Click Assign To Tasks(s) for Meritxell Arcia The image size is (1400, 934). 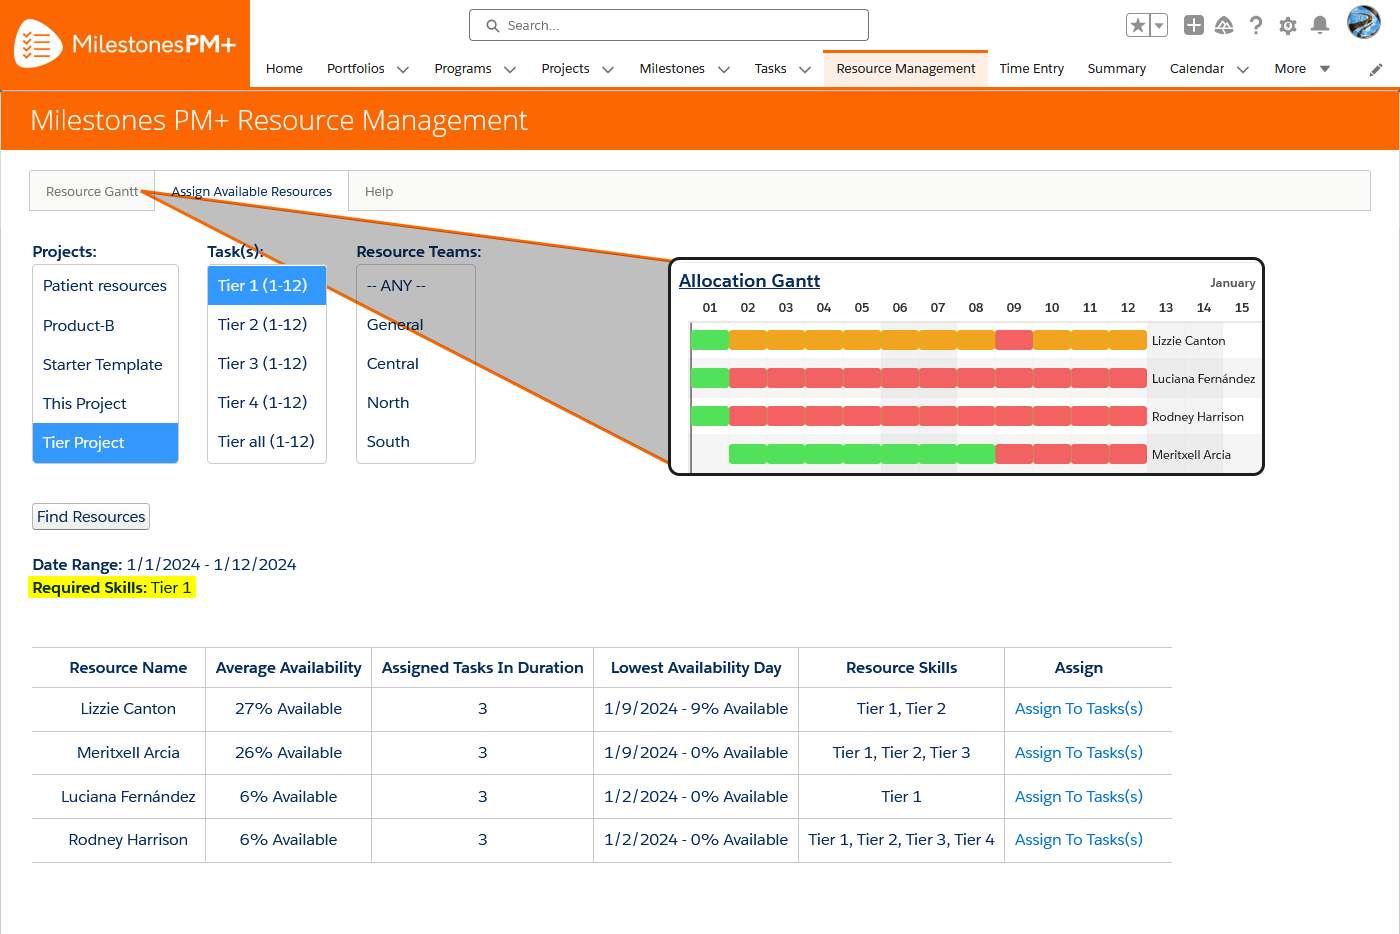(x=1078, y=752)
